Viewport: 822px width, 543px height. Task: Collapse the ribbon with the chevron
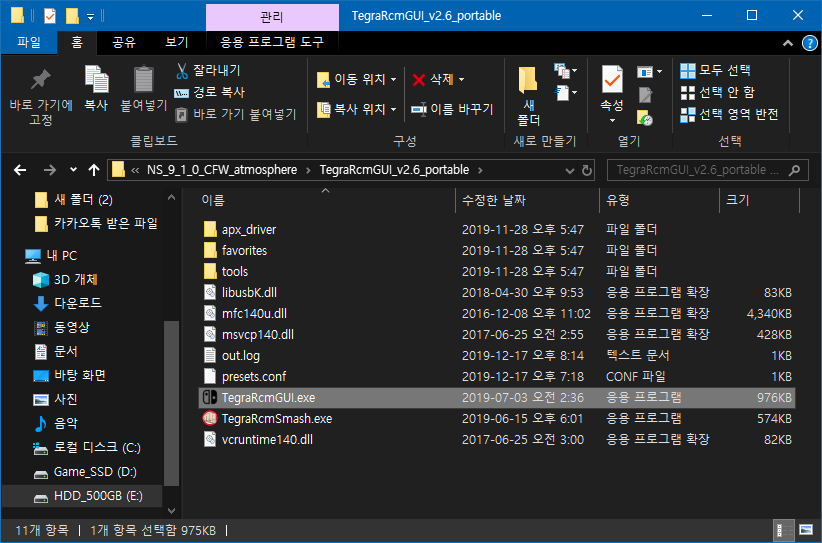(x=787, y=44)
